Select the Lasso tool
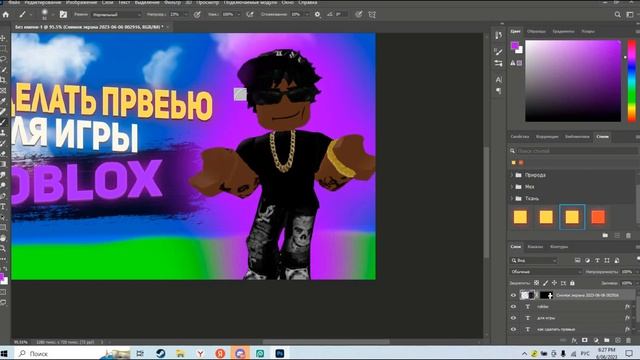The height and width of the screenshot is (360, 640). tap(3, 59)
